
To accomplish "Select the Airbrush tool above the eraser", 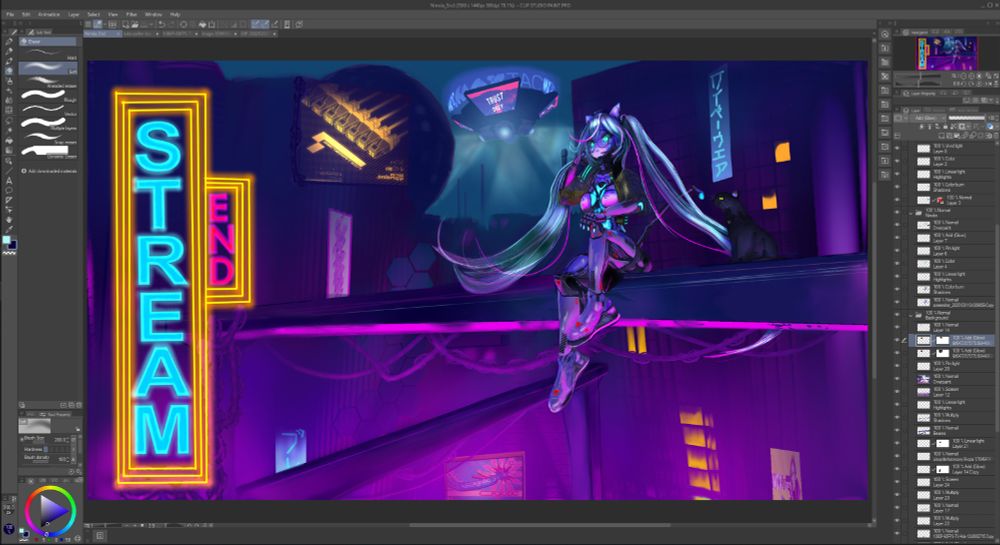I will tap(9, 62).
